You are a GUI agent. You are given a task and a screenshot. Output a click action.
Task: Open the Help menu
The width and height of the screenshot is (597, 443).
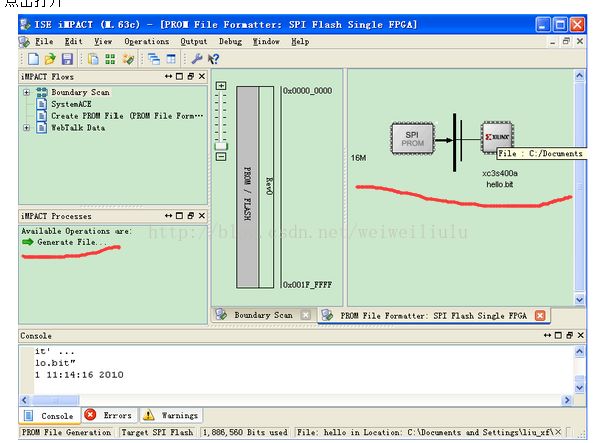(x=300, y=41)
